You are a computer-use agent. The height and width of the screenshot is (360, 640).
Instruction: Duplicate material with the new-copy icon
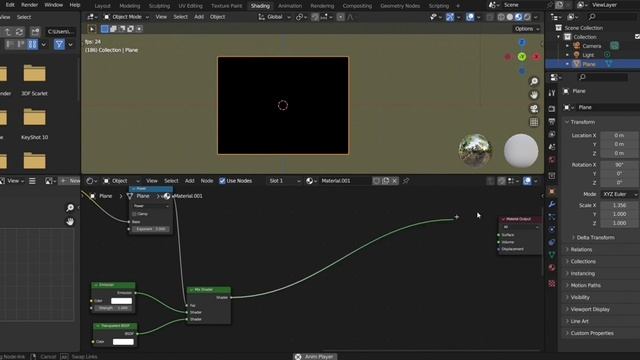[385, 181]
